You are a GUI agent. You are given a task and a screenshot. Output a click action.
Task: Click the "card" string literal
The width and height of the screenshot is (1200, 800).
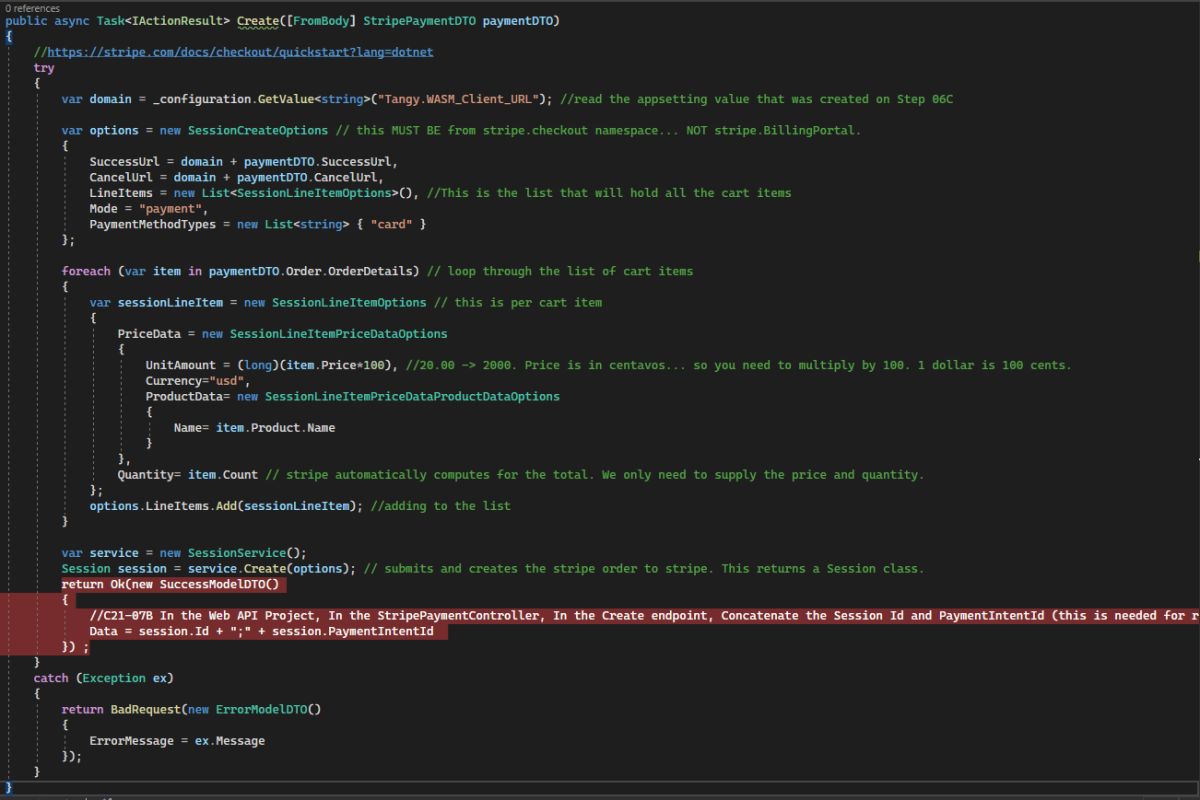tap(391, 224)
